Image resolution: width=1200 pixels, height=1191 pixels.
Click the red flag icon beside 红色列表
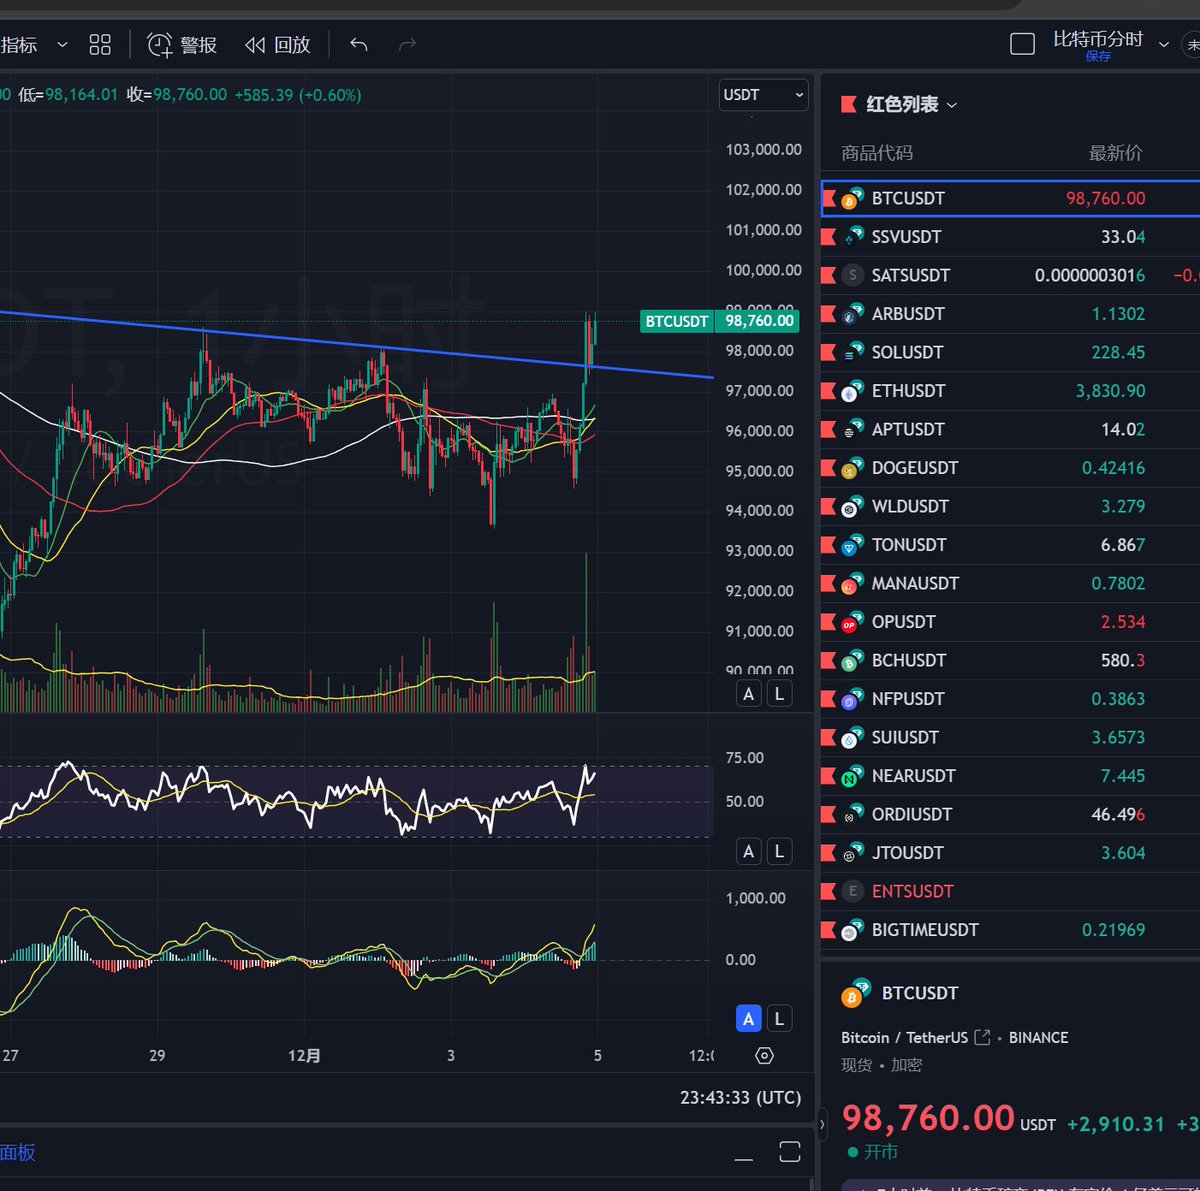pyautogui.click(x=849, y=104)
